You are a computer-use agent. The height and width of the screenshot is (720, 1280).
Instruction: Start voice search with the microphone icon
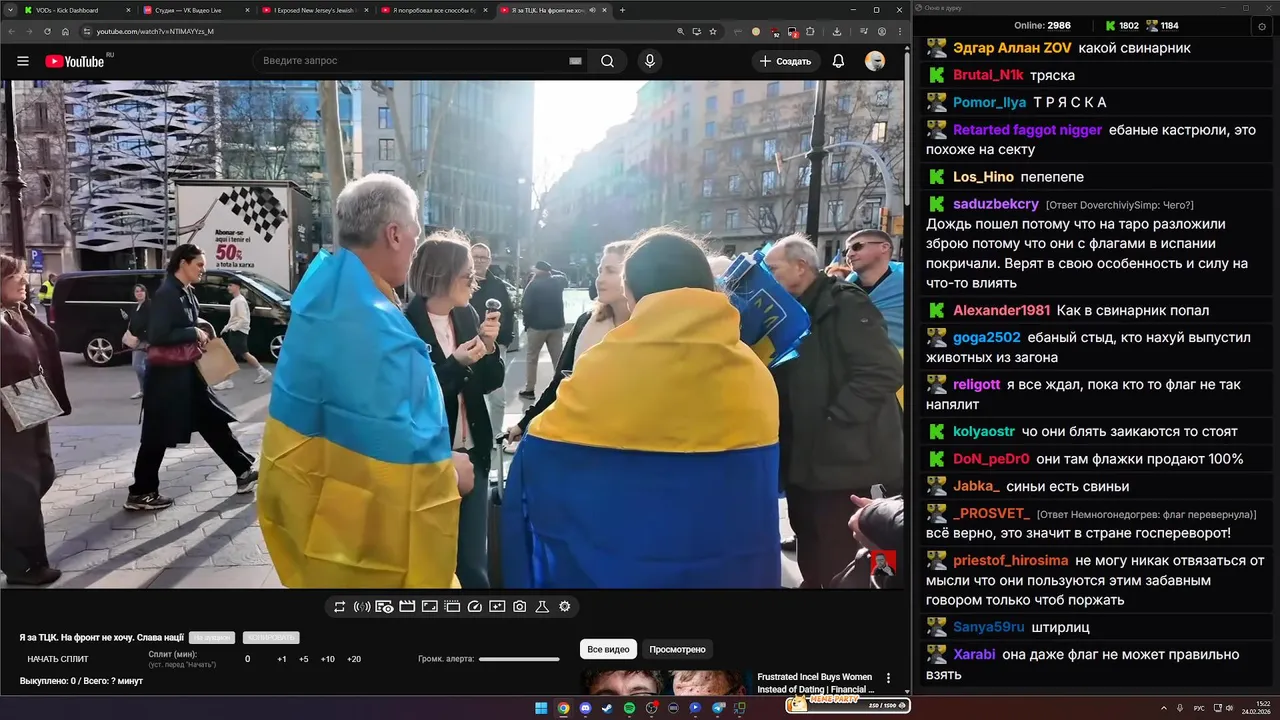tap(650, 61)
